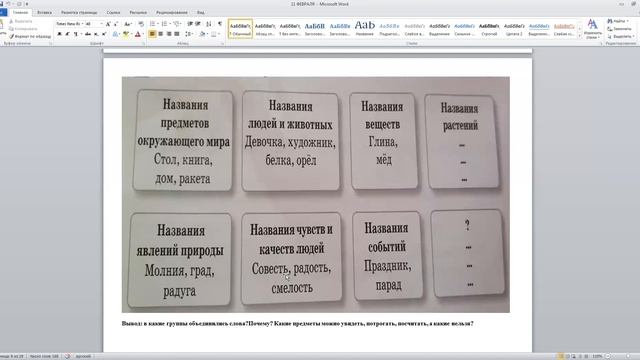Image resolution: width=640 pixels, height=360 pixels.
Task: Apply subscript formatting
Action: (x=96, y=34)
